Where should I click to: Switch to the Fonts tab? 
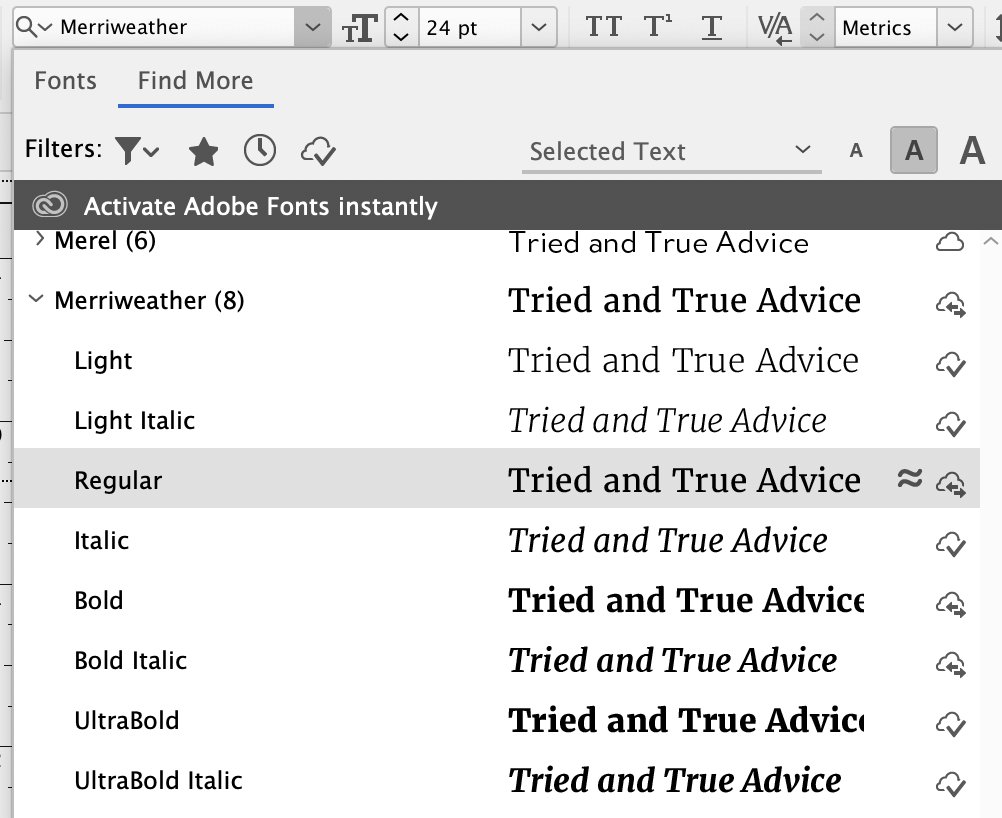pyautogui.click(x=64, y=80)
